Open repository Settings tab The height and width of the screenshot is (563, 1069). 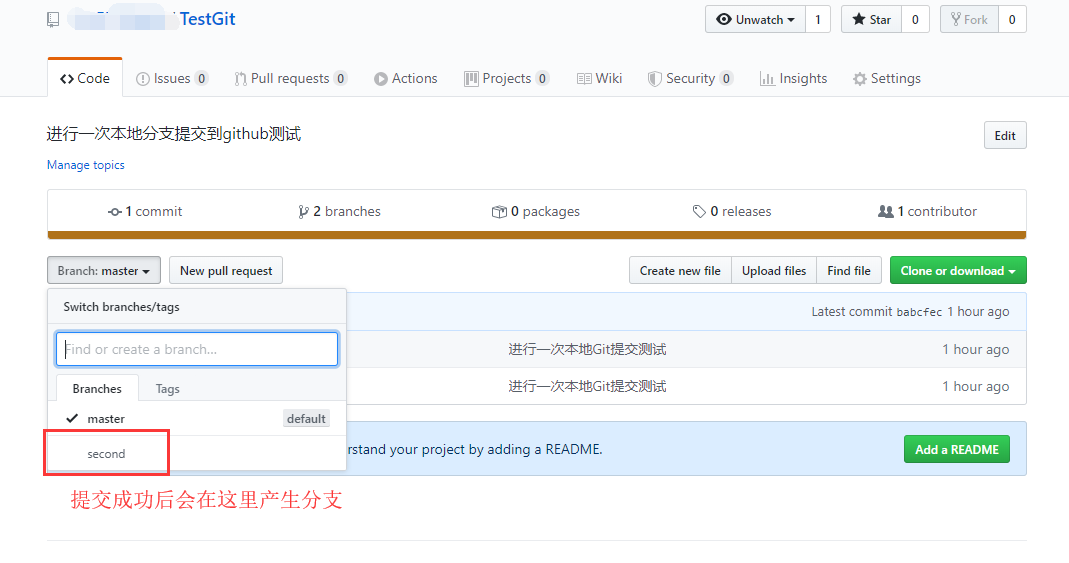tap(886, 78)
